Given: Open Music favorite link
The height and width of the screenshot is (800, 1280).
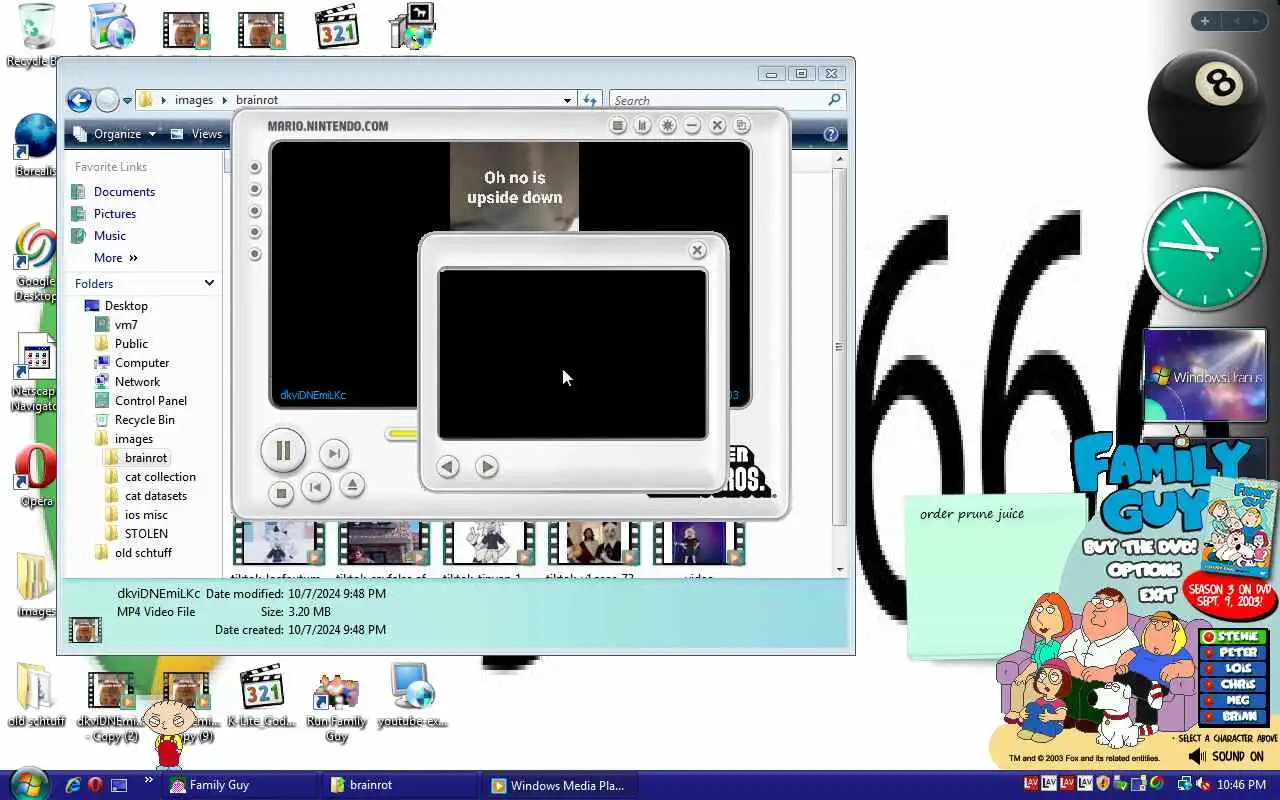Looking at the screenshot, I should [x=110, y=236].
